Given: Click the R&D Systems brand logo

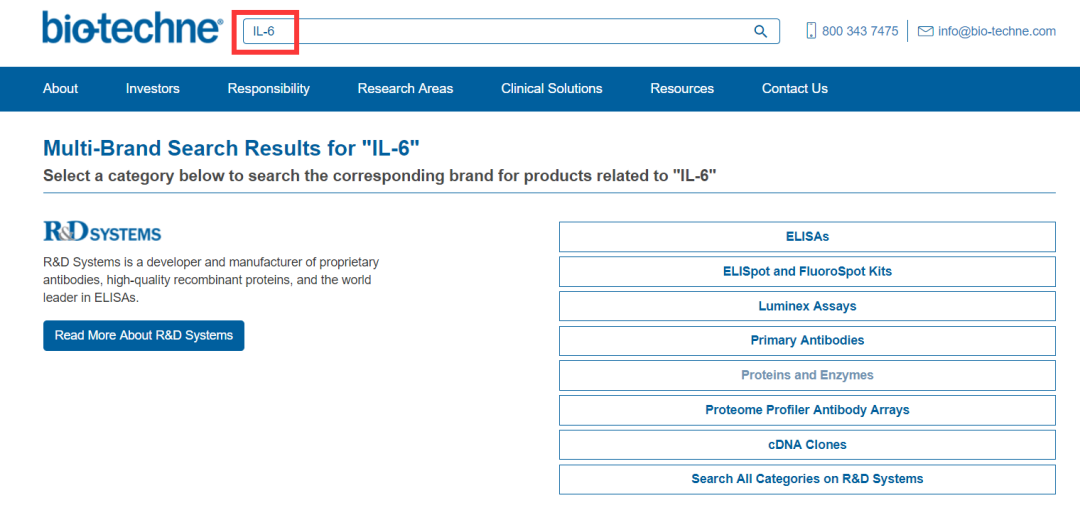Looking at the screenshot, I should 102,232.
